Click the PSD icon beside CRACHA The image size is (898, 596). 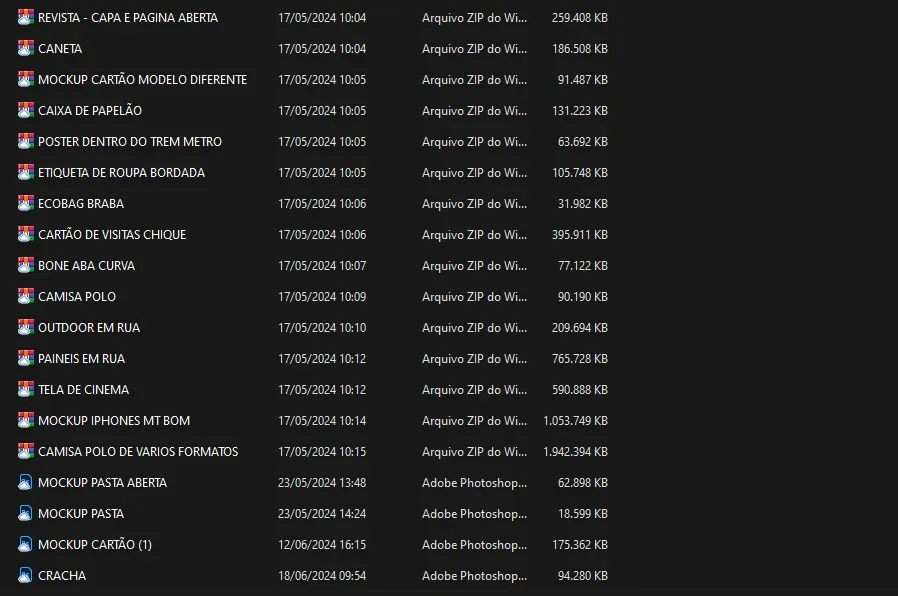(25, 575)
